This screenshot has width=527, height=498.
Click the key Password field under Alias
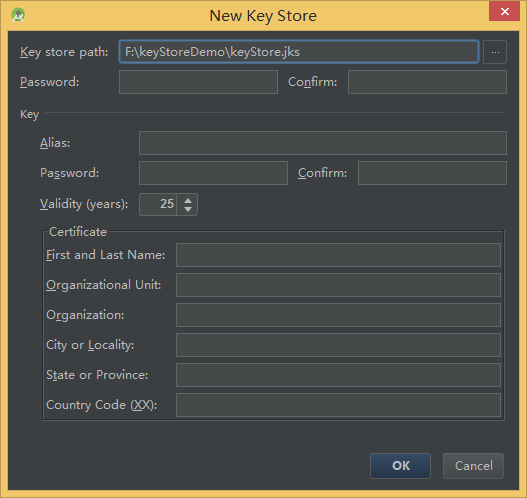tap(213, 173)
